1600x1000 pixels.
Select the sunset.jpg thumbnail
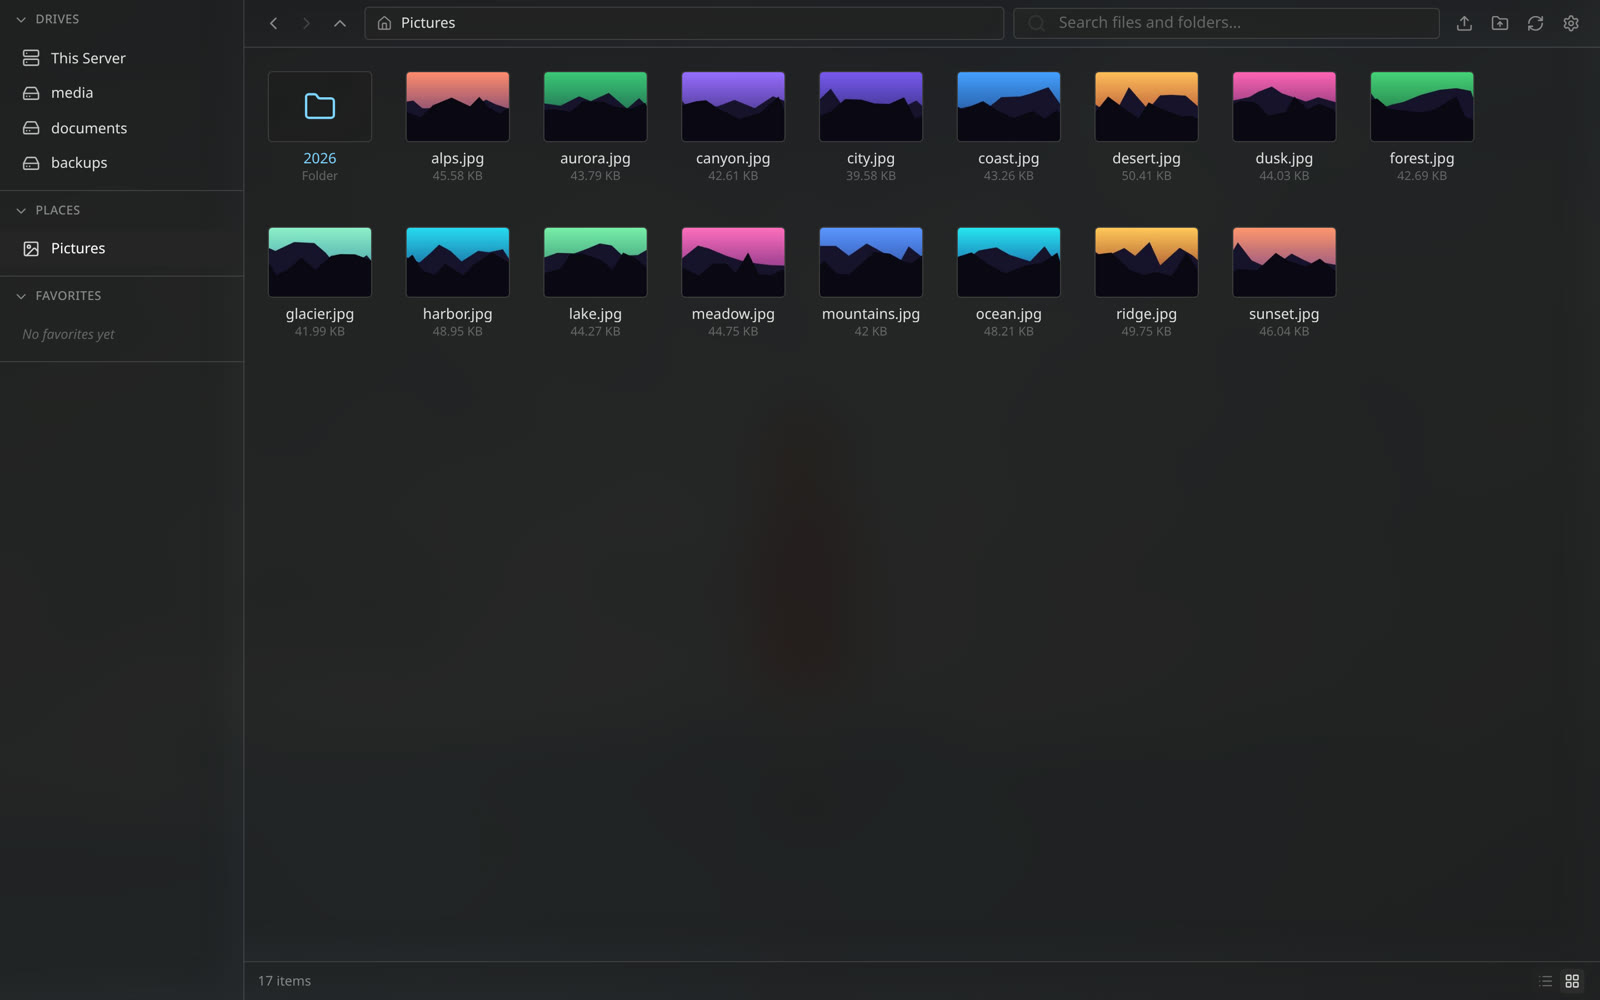pos(1284,262)
